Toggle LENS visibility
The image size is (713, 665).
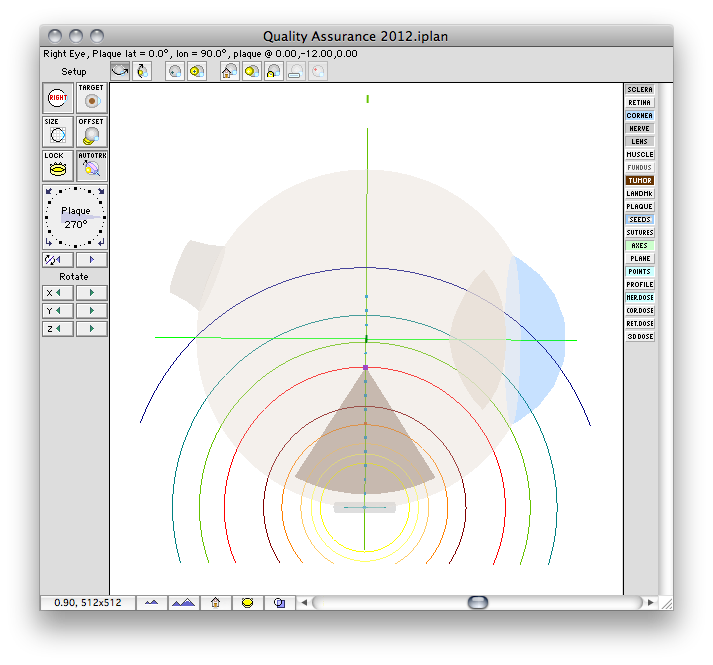[640, 141]
